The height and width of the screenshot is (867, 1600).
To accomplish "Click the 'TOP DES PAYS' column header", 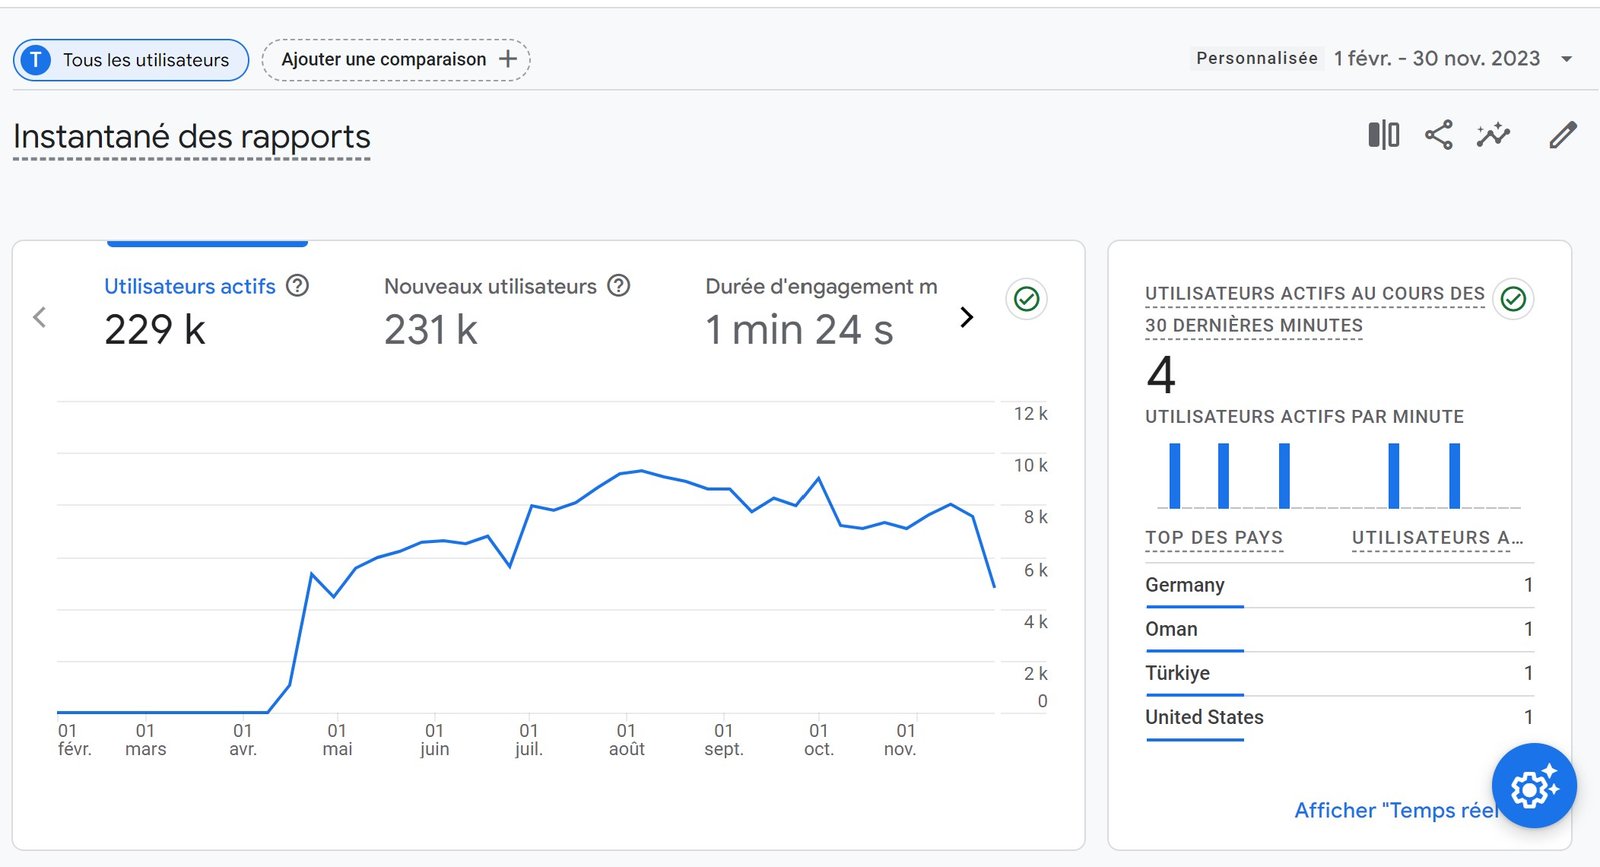I will pos(1214,538).
